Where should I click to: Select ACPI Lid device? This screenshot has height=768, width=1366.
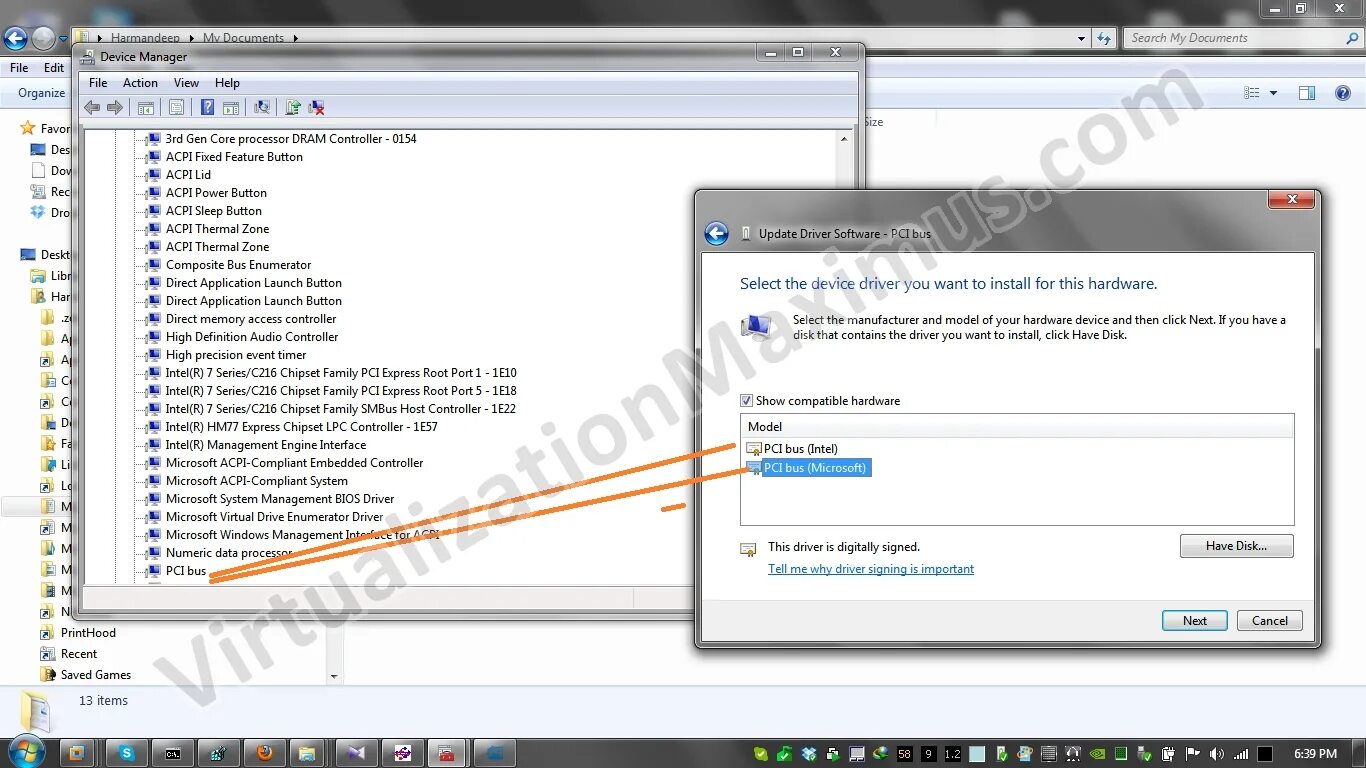pyautogui.click(x=188, y=175)
